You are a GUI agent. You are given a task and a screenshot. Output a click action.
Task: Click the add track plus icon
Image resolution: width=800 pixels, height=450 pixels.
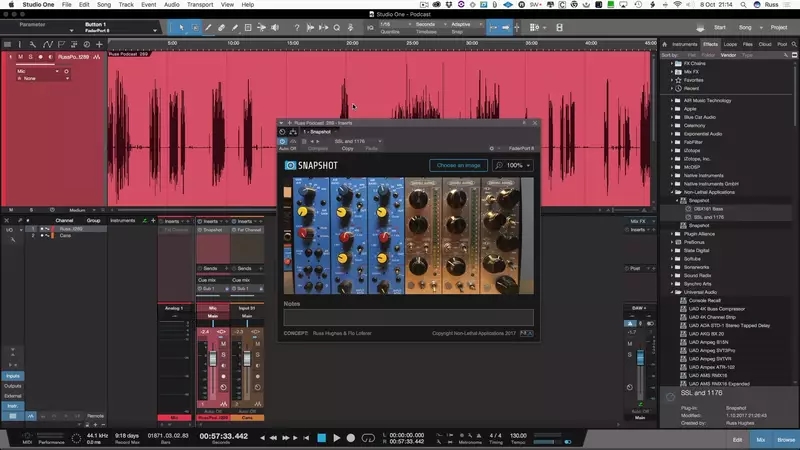[99, 44]
